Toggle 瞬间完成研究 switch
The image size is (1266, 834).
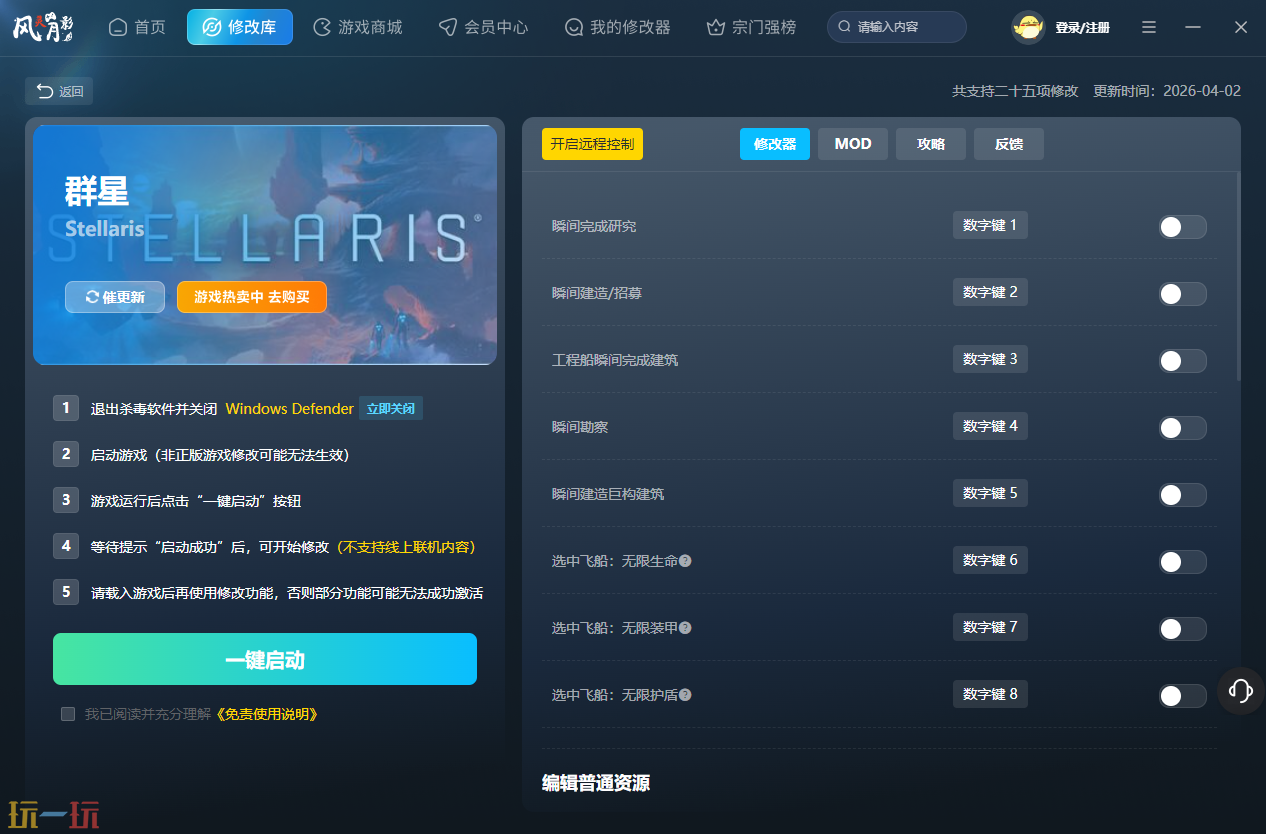[1182, 227]
